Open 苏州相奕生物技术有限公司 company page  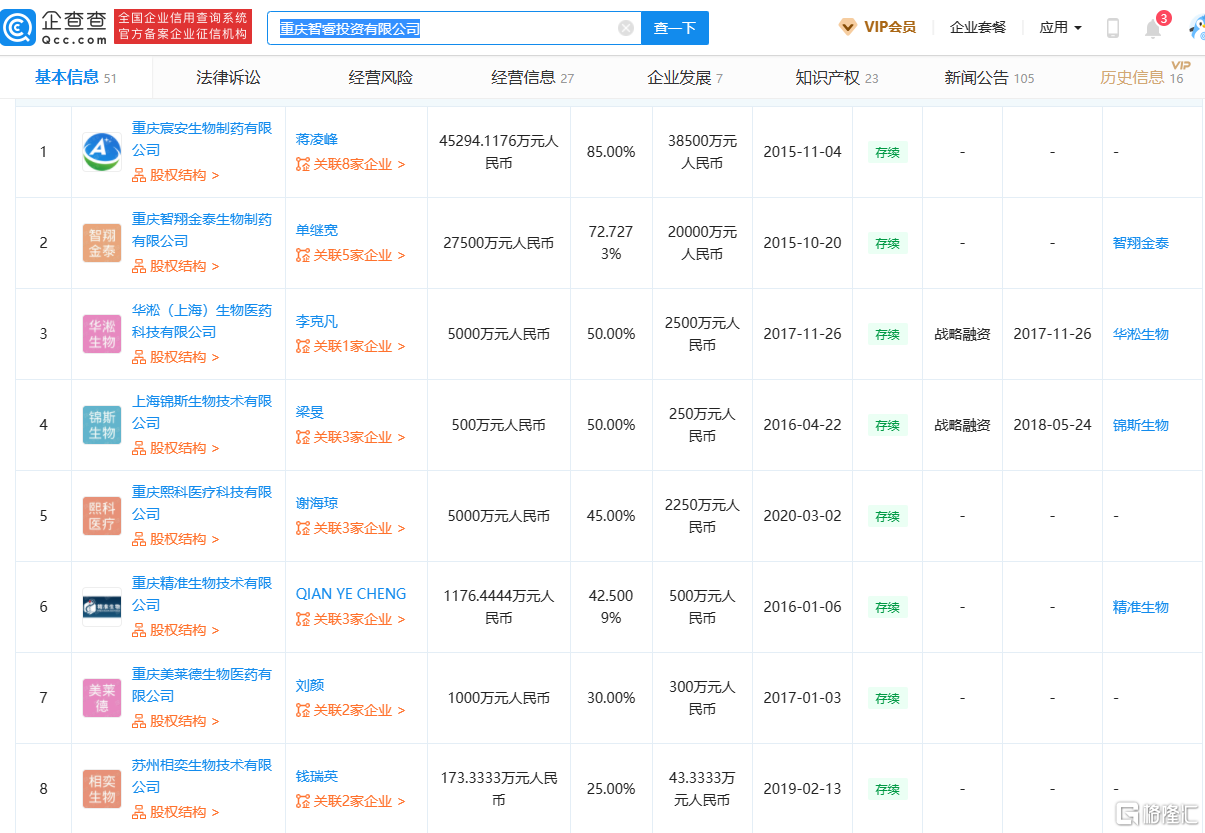[x=202, y=776]
